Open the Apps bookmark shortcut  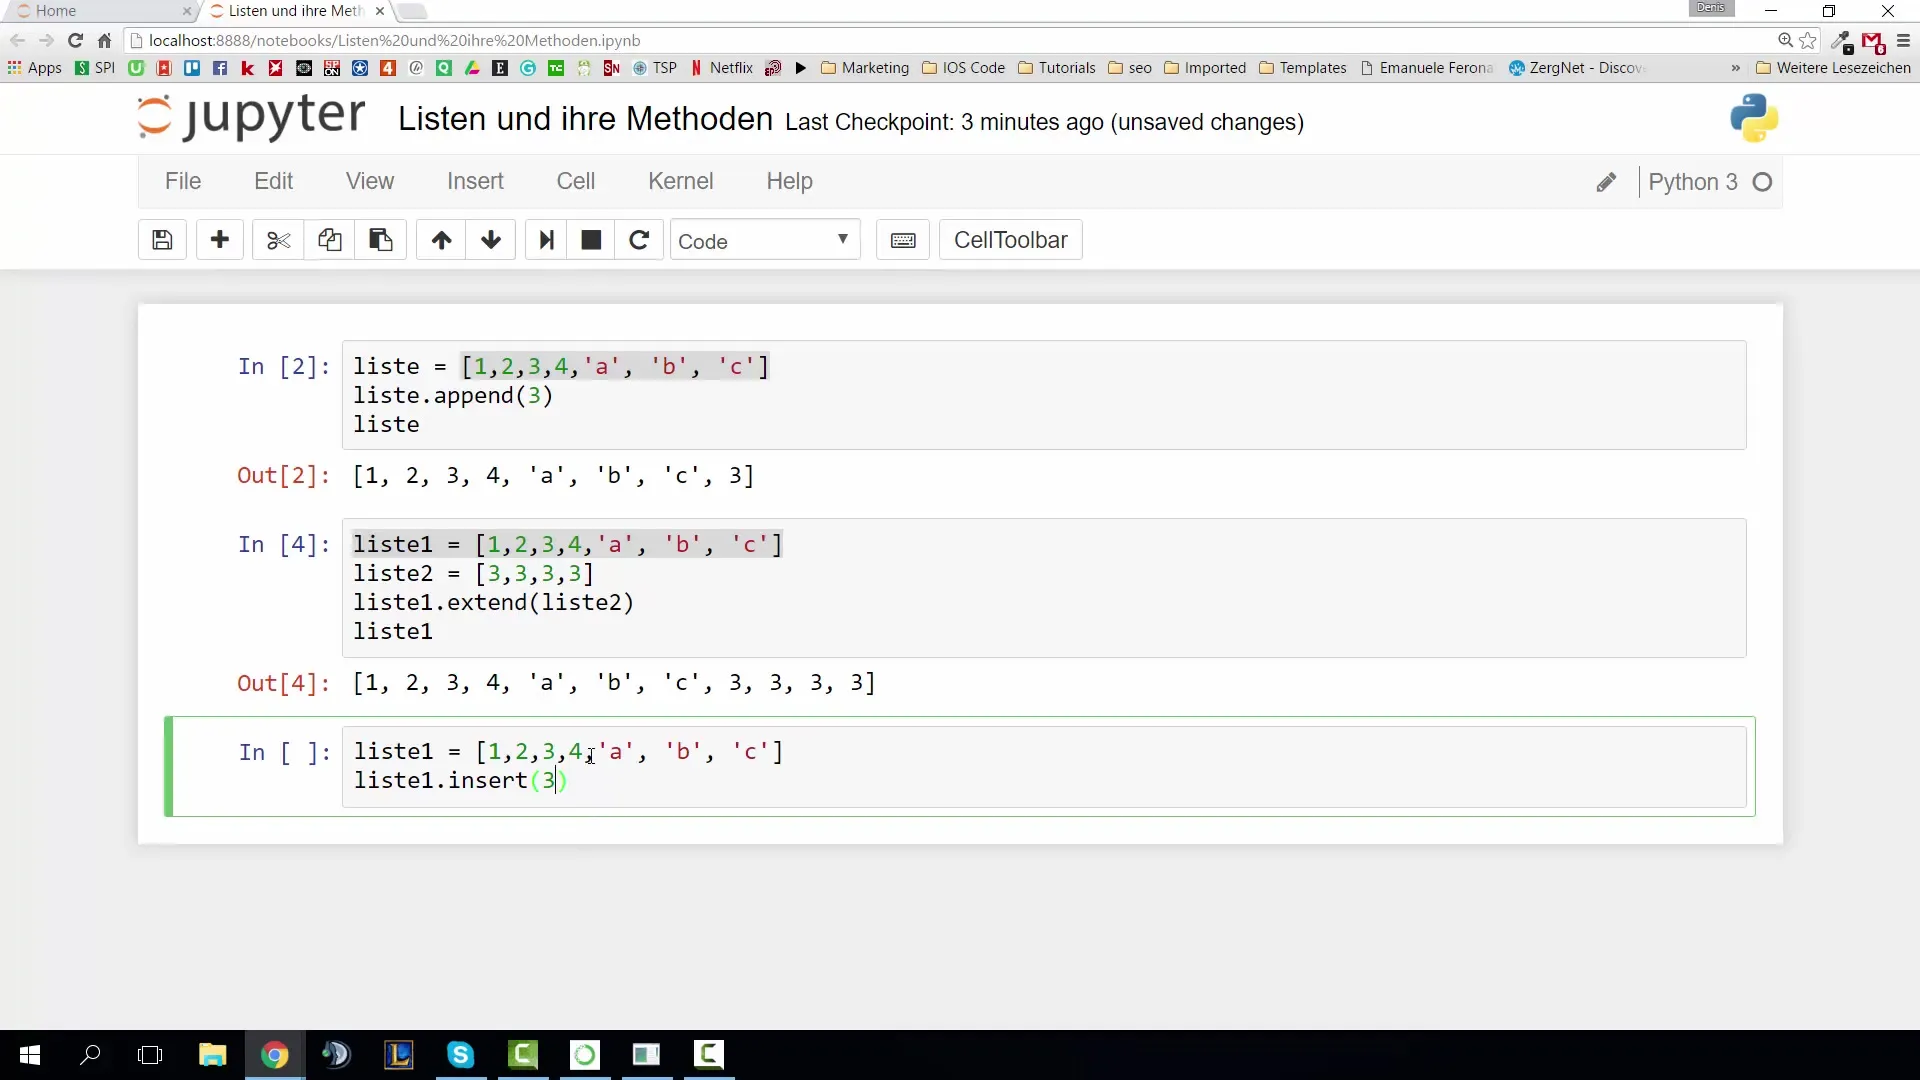34,68
